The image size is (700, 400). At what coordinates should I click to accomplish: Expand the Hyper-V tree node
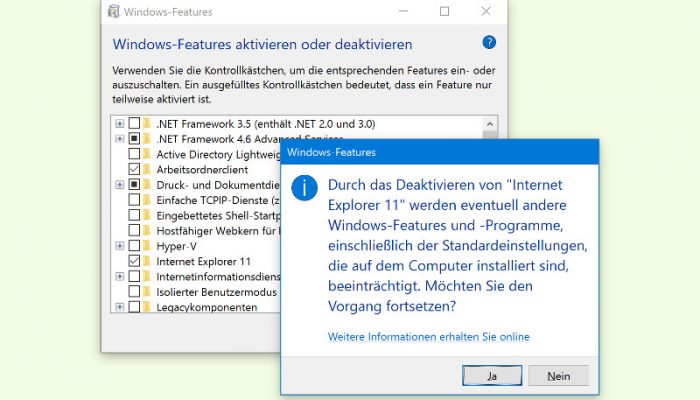(x=120, y=246)
